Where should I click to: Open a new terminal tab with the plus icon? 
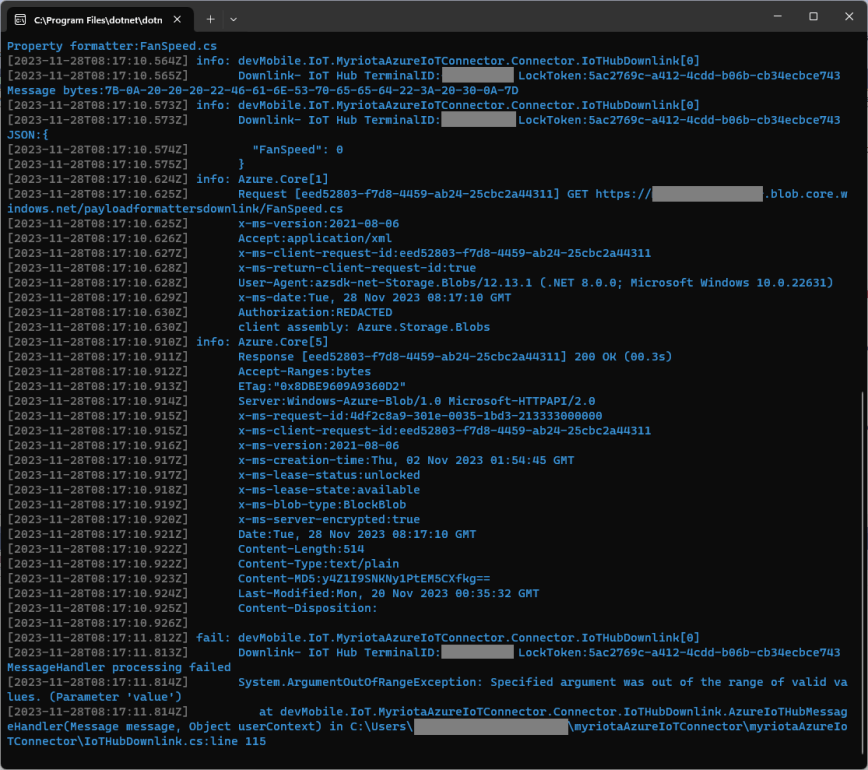211,18
